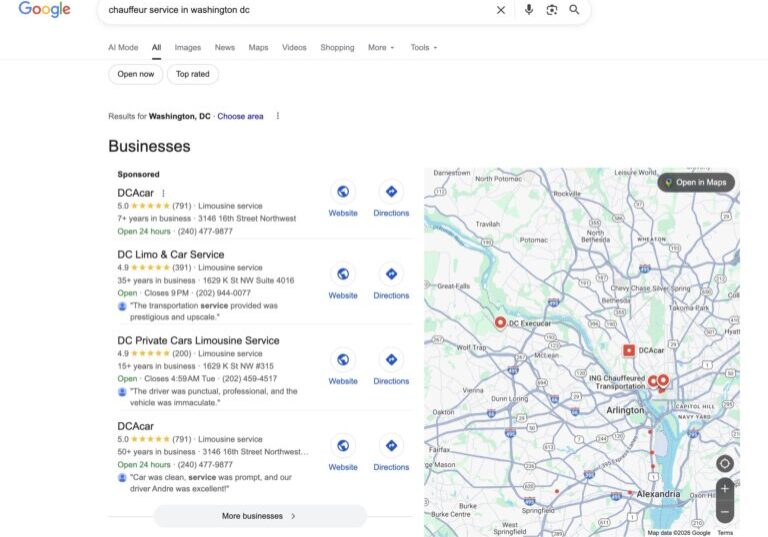Open DC Limo & Car Service listing title
Viewport: 768px width, 537px height.
pyautogui.click(x=170, y=255)
